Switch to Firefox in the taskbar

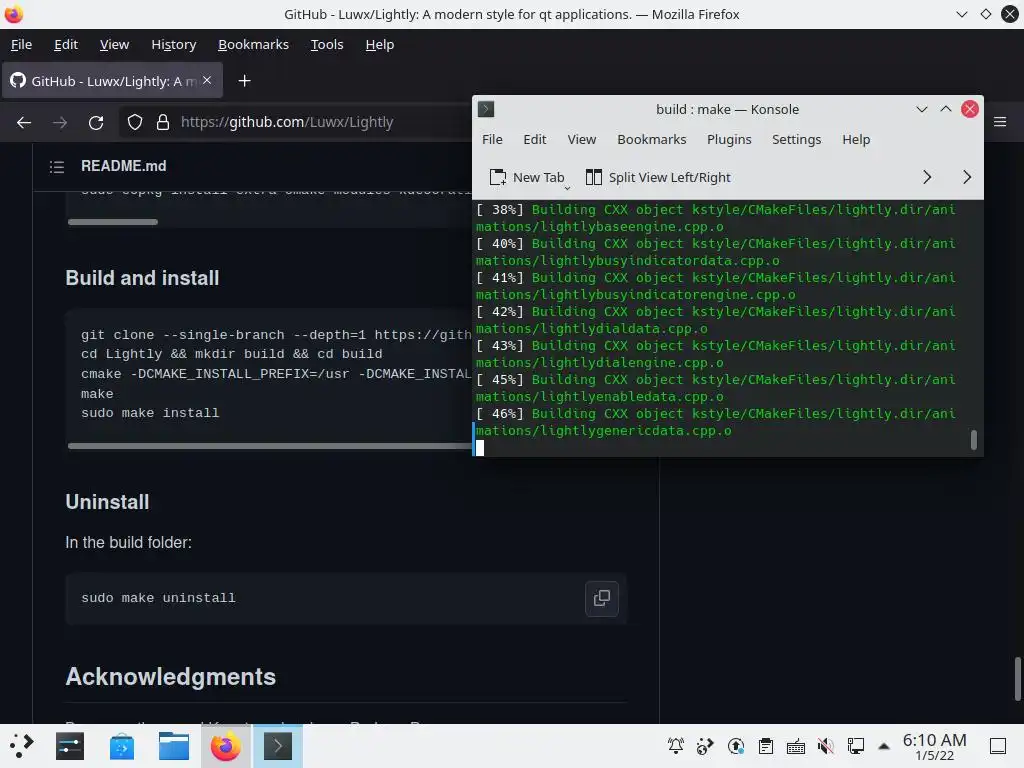click(225, 746)
